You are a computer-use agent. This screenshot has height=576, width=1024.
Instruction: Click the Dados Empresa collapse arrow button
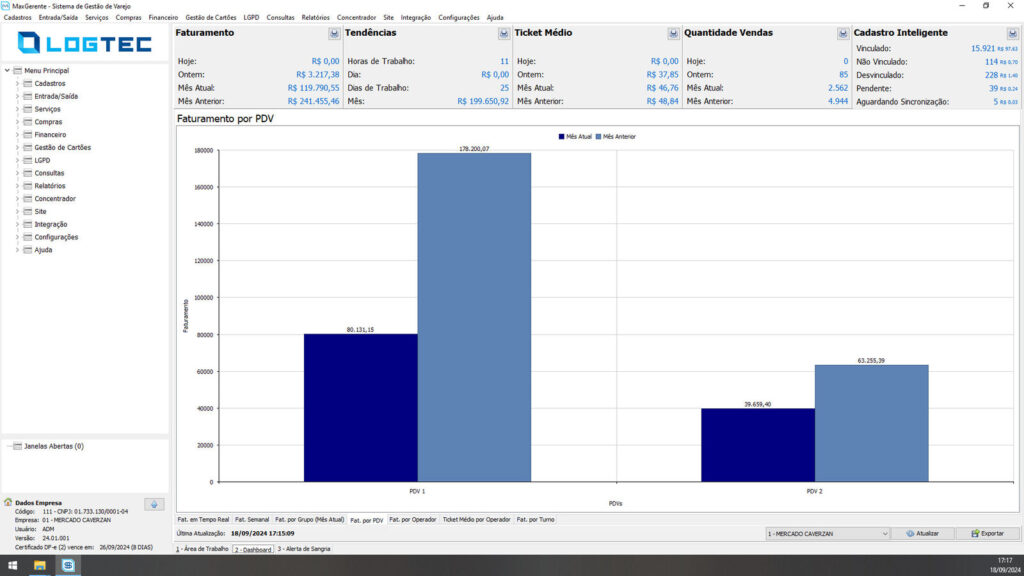pos(154,504)
